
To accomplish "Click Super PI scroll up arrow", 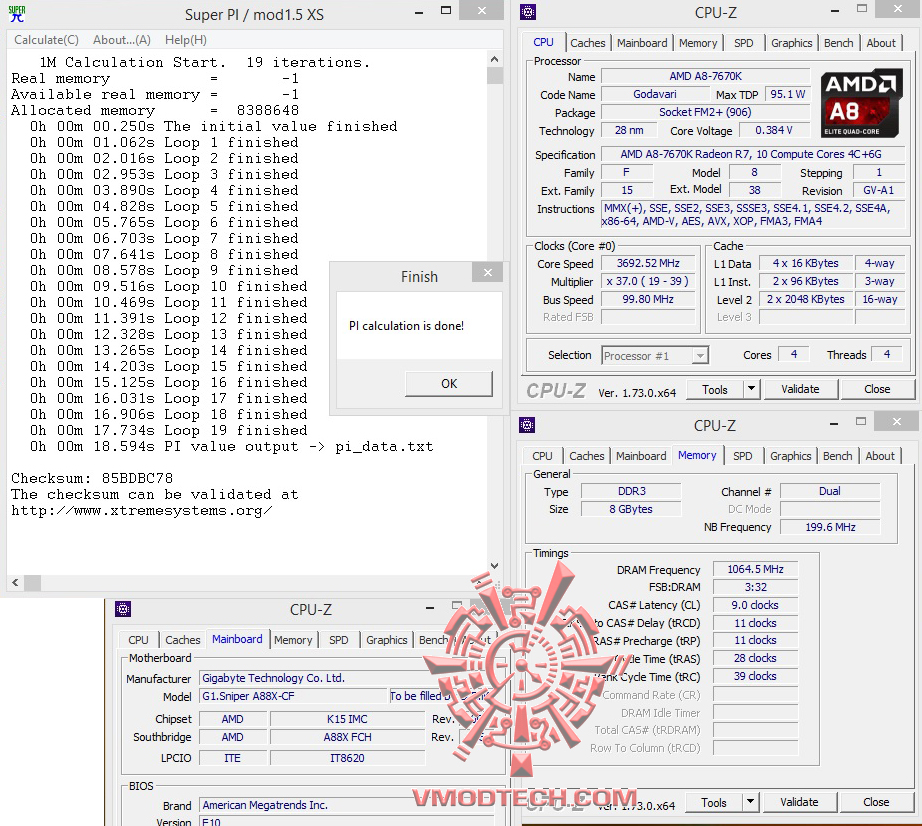I will point(495,59).
